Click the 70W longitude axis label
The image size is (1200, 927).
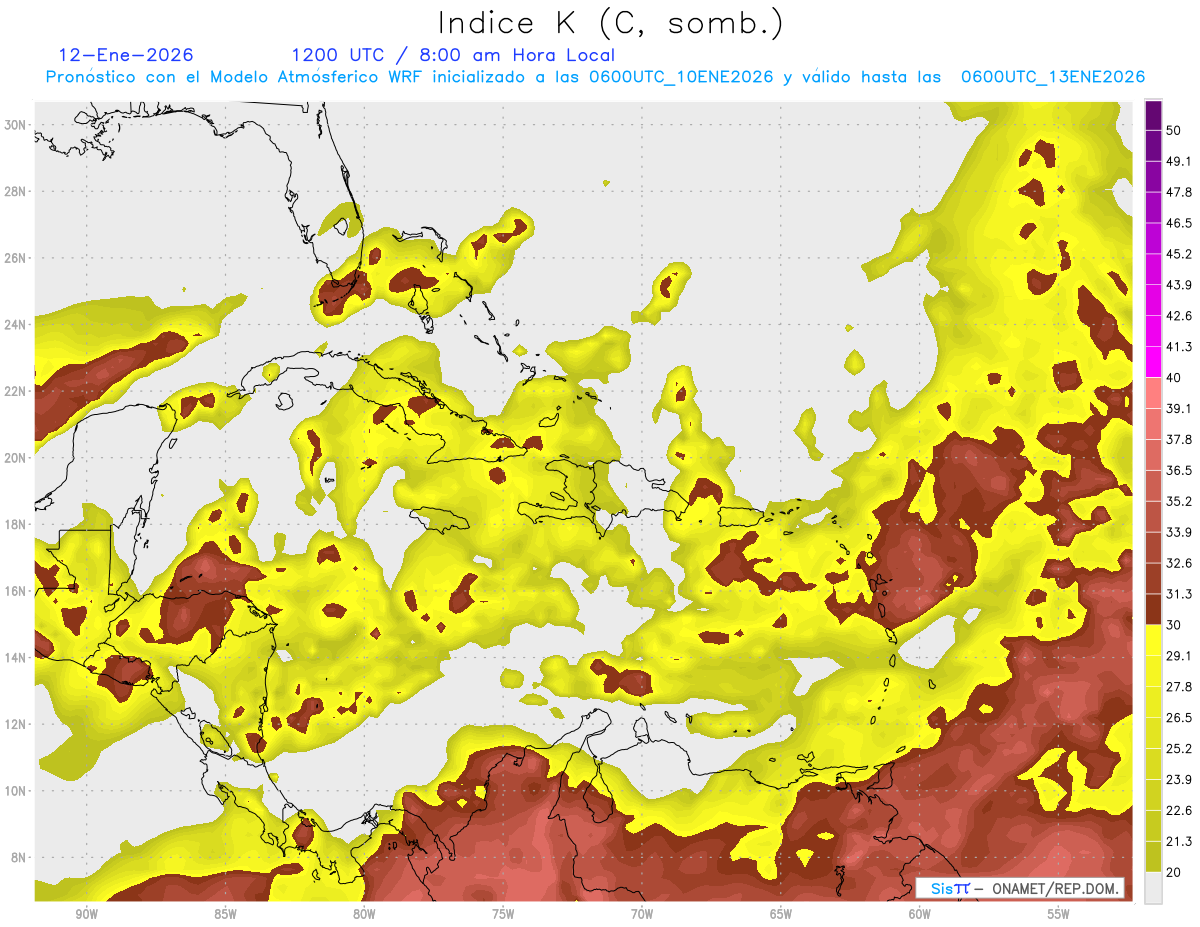pyautogui.click(x=642, y=914)
